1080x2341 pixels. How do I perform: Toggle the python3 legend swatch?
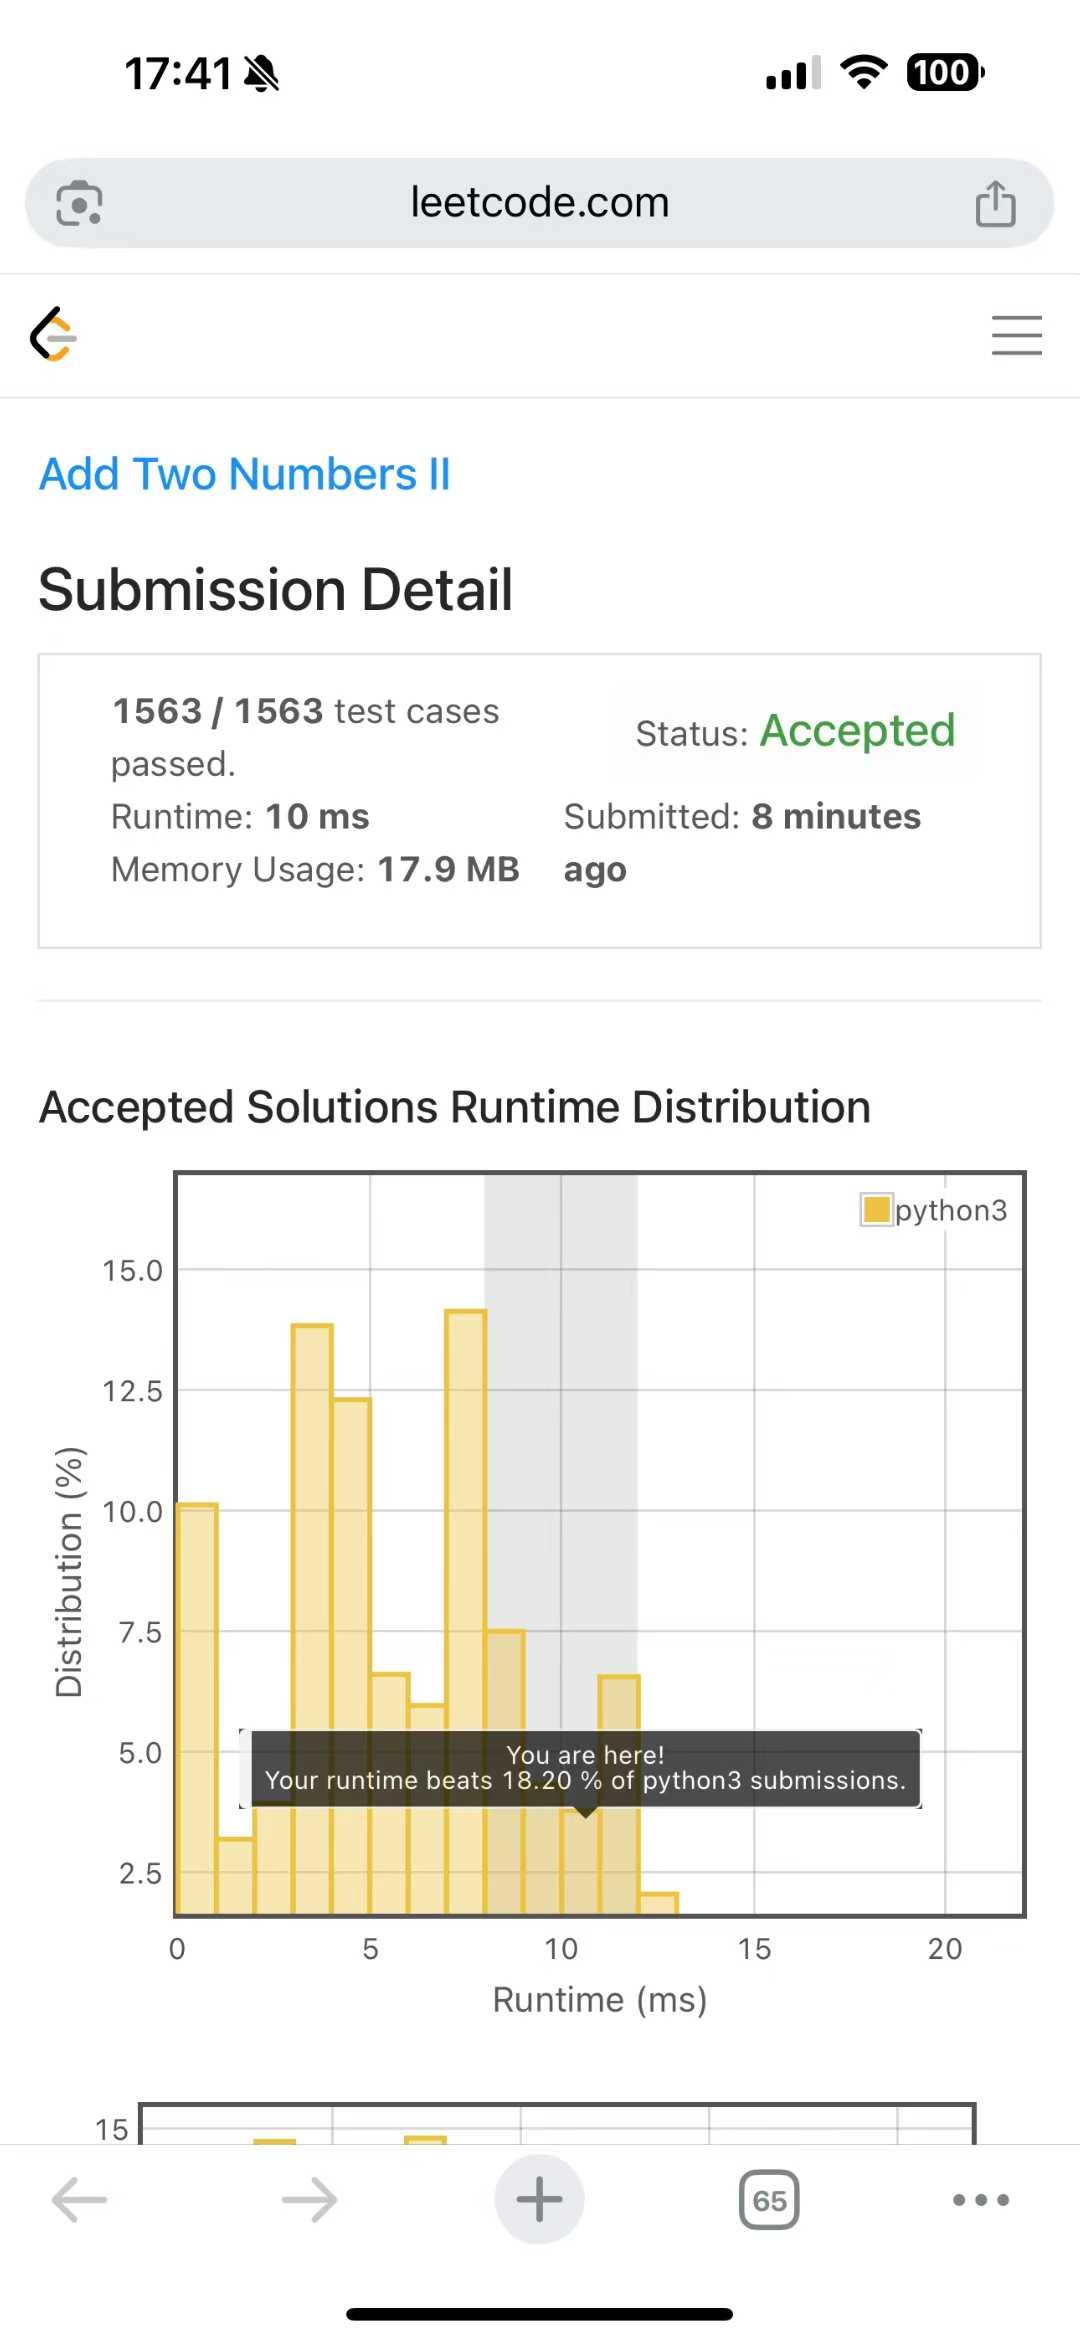pyautogui.click(x=876, y=1210)
